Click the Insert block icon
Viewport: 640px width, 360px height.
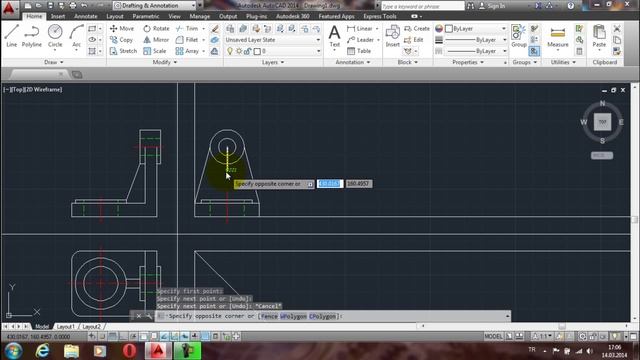(x=392, y=36)
